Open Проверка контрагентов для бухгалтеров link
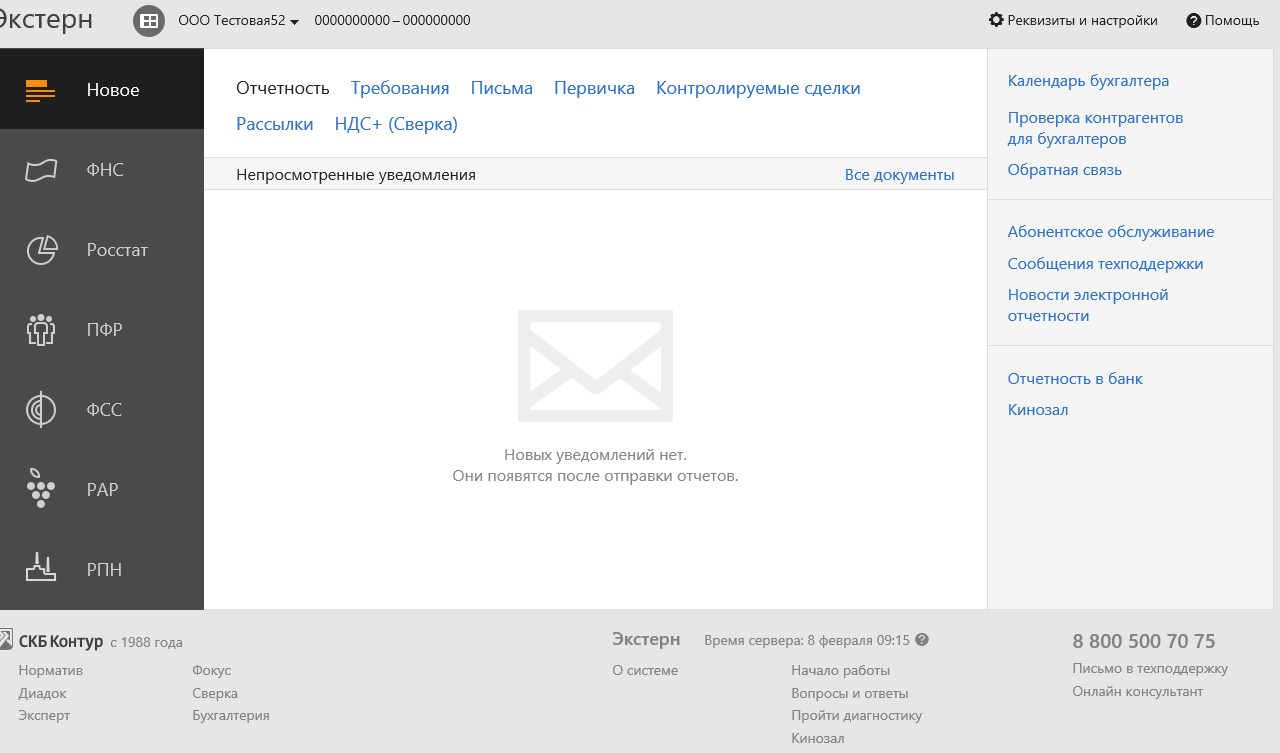Viewport: 1280px width, 753px height. [1095, 128]
